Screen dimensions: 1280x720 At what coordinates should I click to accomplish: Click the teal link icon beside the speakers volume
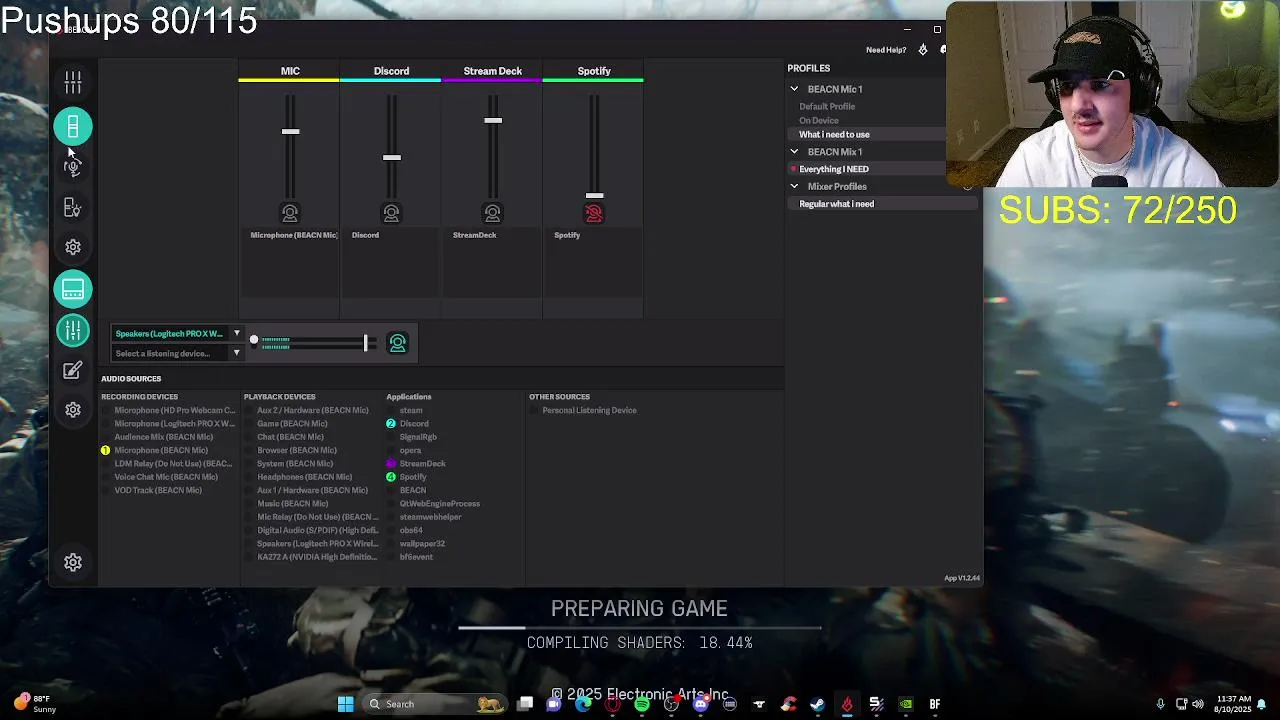pos(397,343)
